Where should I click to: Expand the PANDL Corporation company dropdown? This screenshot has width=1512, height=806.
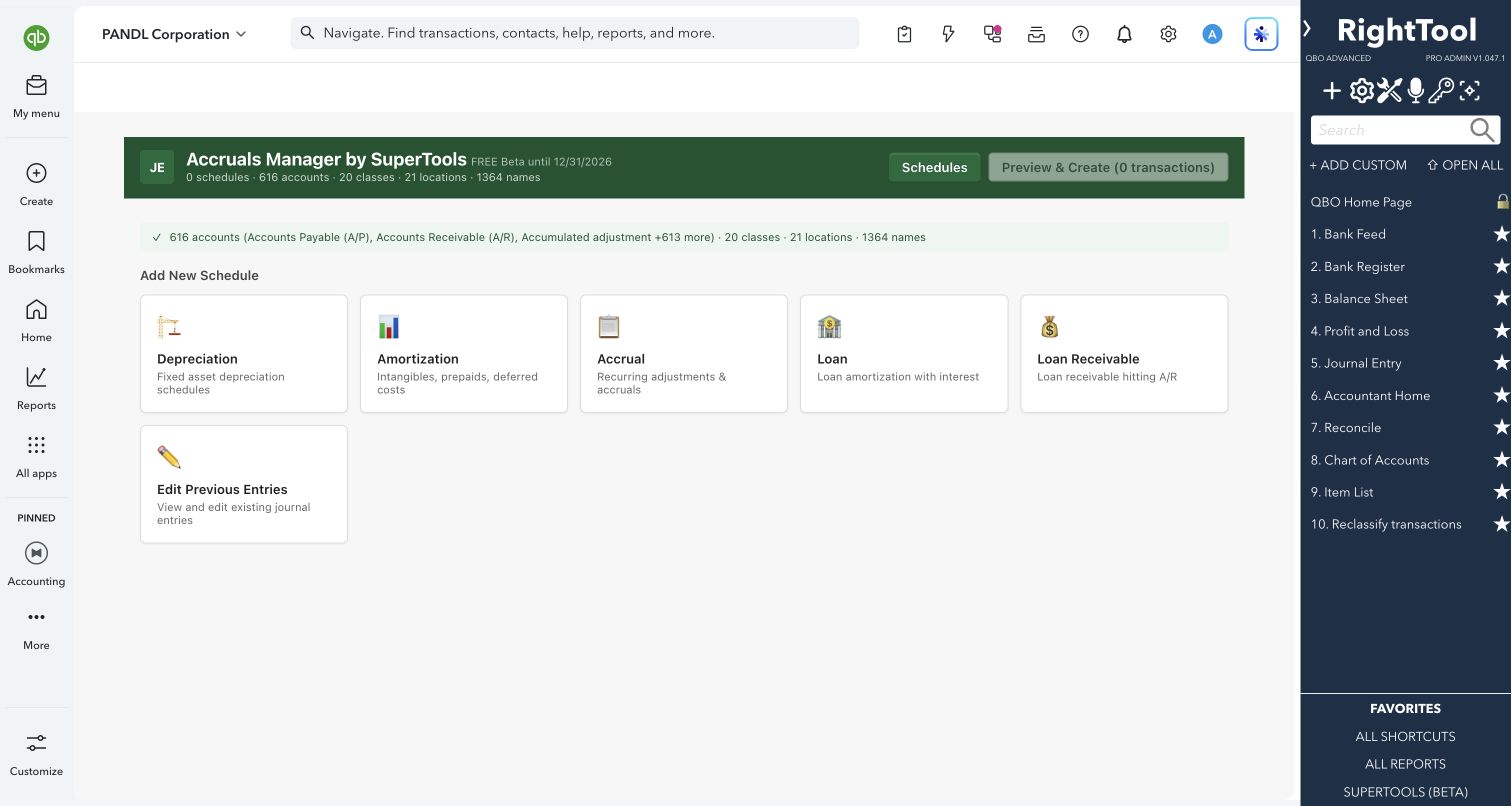pyautogui.click(x=174, y=34)
